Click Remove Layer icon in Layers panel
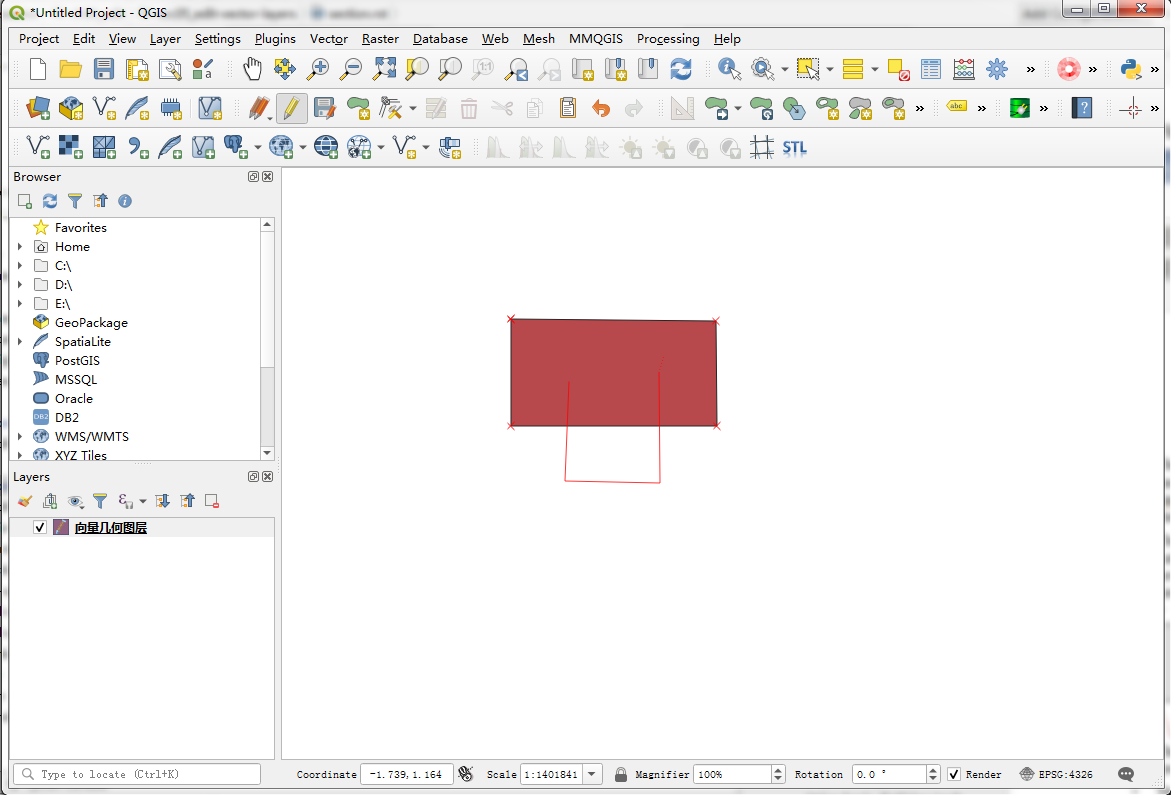1171x795 pixels. pyautogui.click(x=212, y=501)
